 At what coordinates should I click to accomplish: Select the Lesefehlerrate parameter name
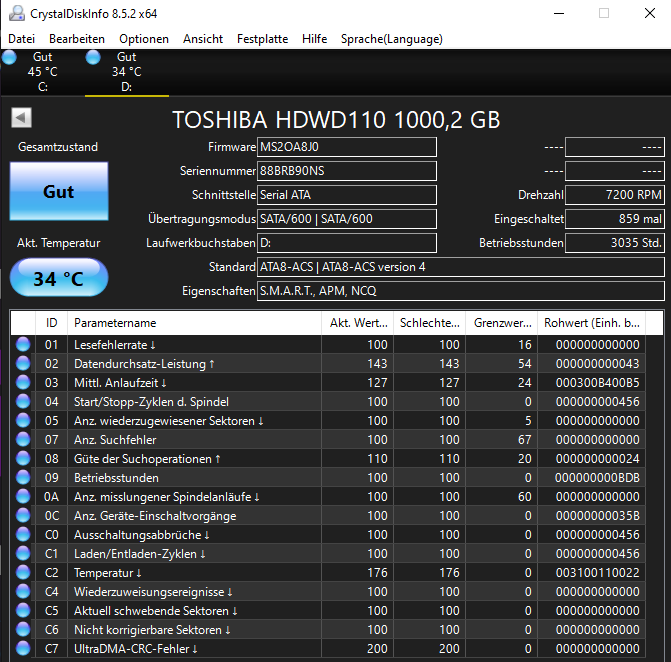[x=115, y=344]
